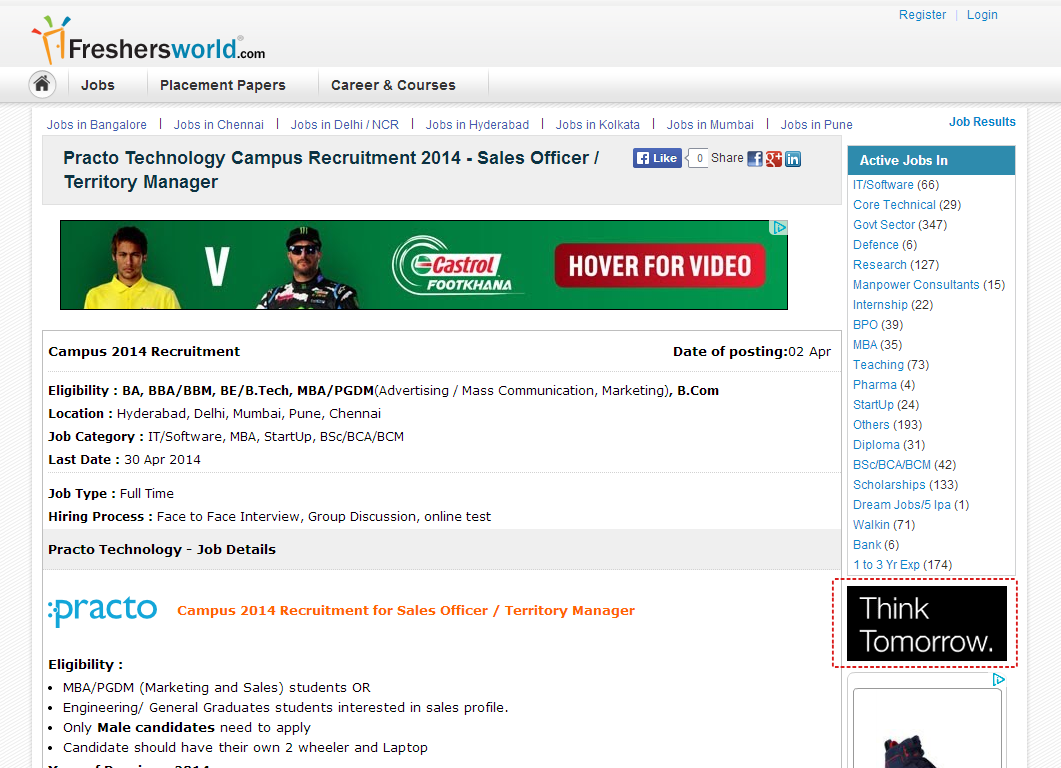This screenshot has height=768, width=1061.
Task: Click the Castrol Footkhana video banner
Action: coord(422,264)
